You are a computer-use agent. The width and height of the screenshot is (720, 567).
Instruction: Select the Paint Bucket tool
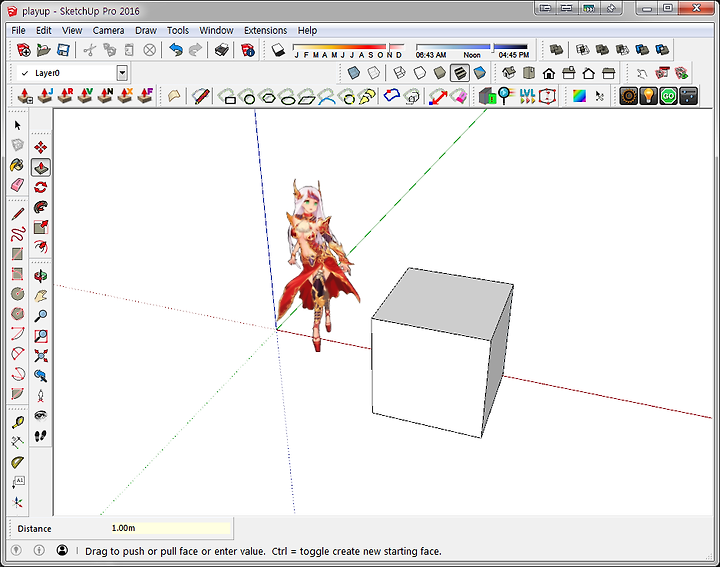17,165
